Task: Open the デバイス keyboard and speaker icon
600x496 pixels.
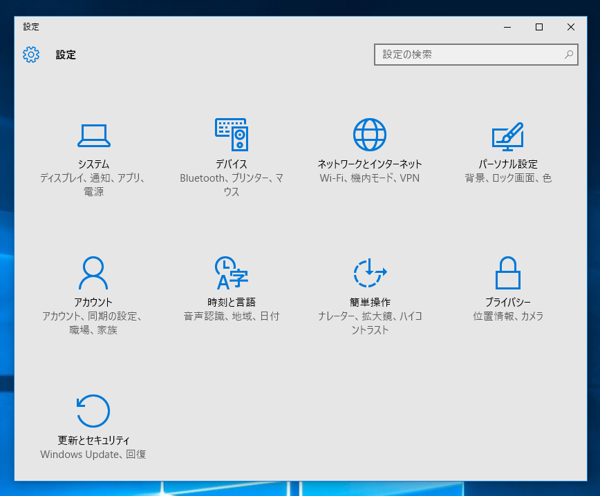Action: tap(232, 134)
